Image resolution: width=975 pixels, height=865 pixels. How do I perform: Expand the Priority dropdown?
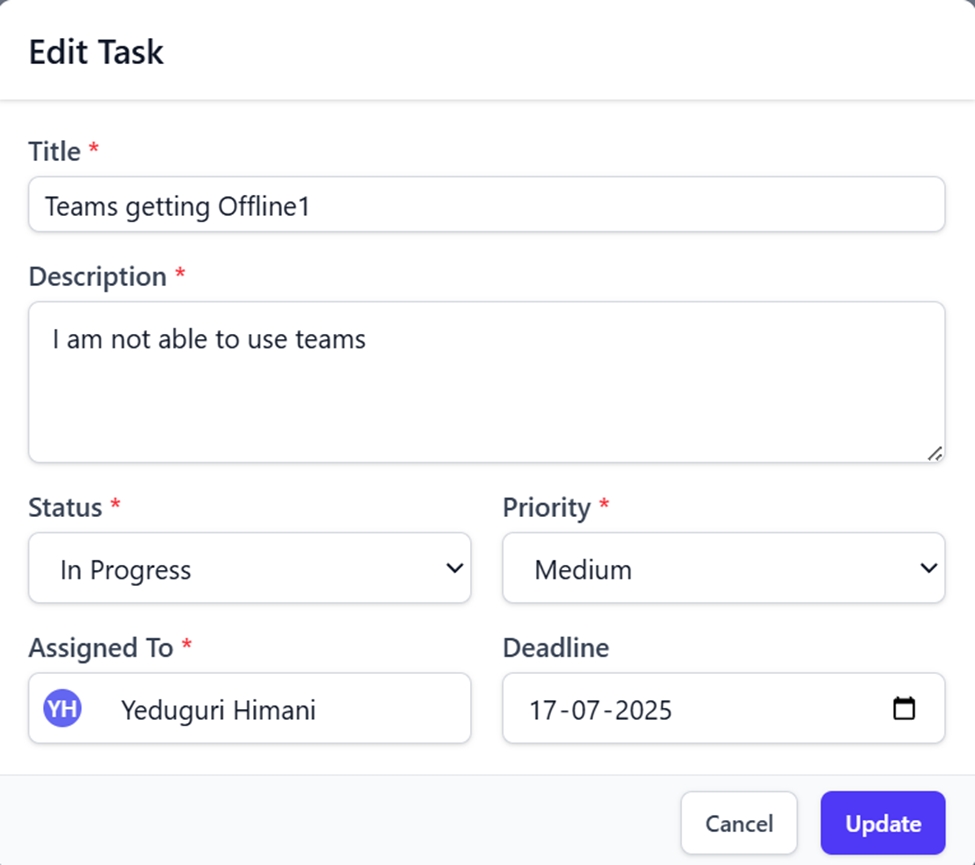click(x=723, y=568)
